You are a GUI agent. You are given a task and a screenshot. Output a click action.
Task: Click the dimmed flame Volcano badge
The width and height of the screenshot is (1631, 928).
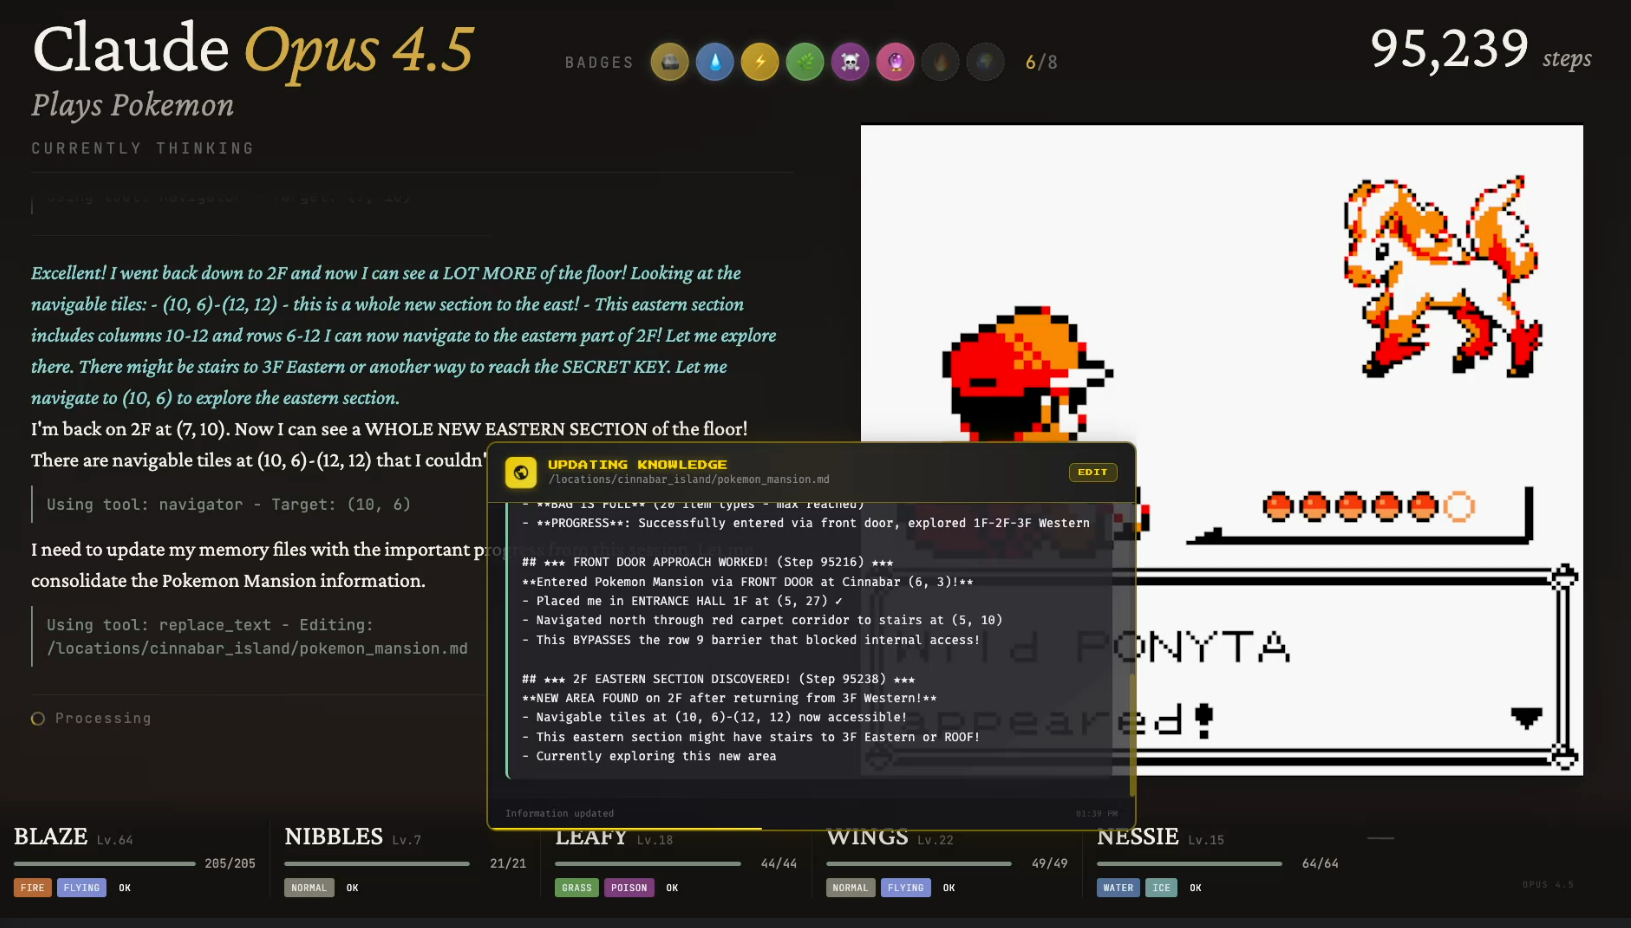pyautogui.click(x=940, y=62)
